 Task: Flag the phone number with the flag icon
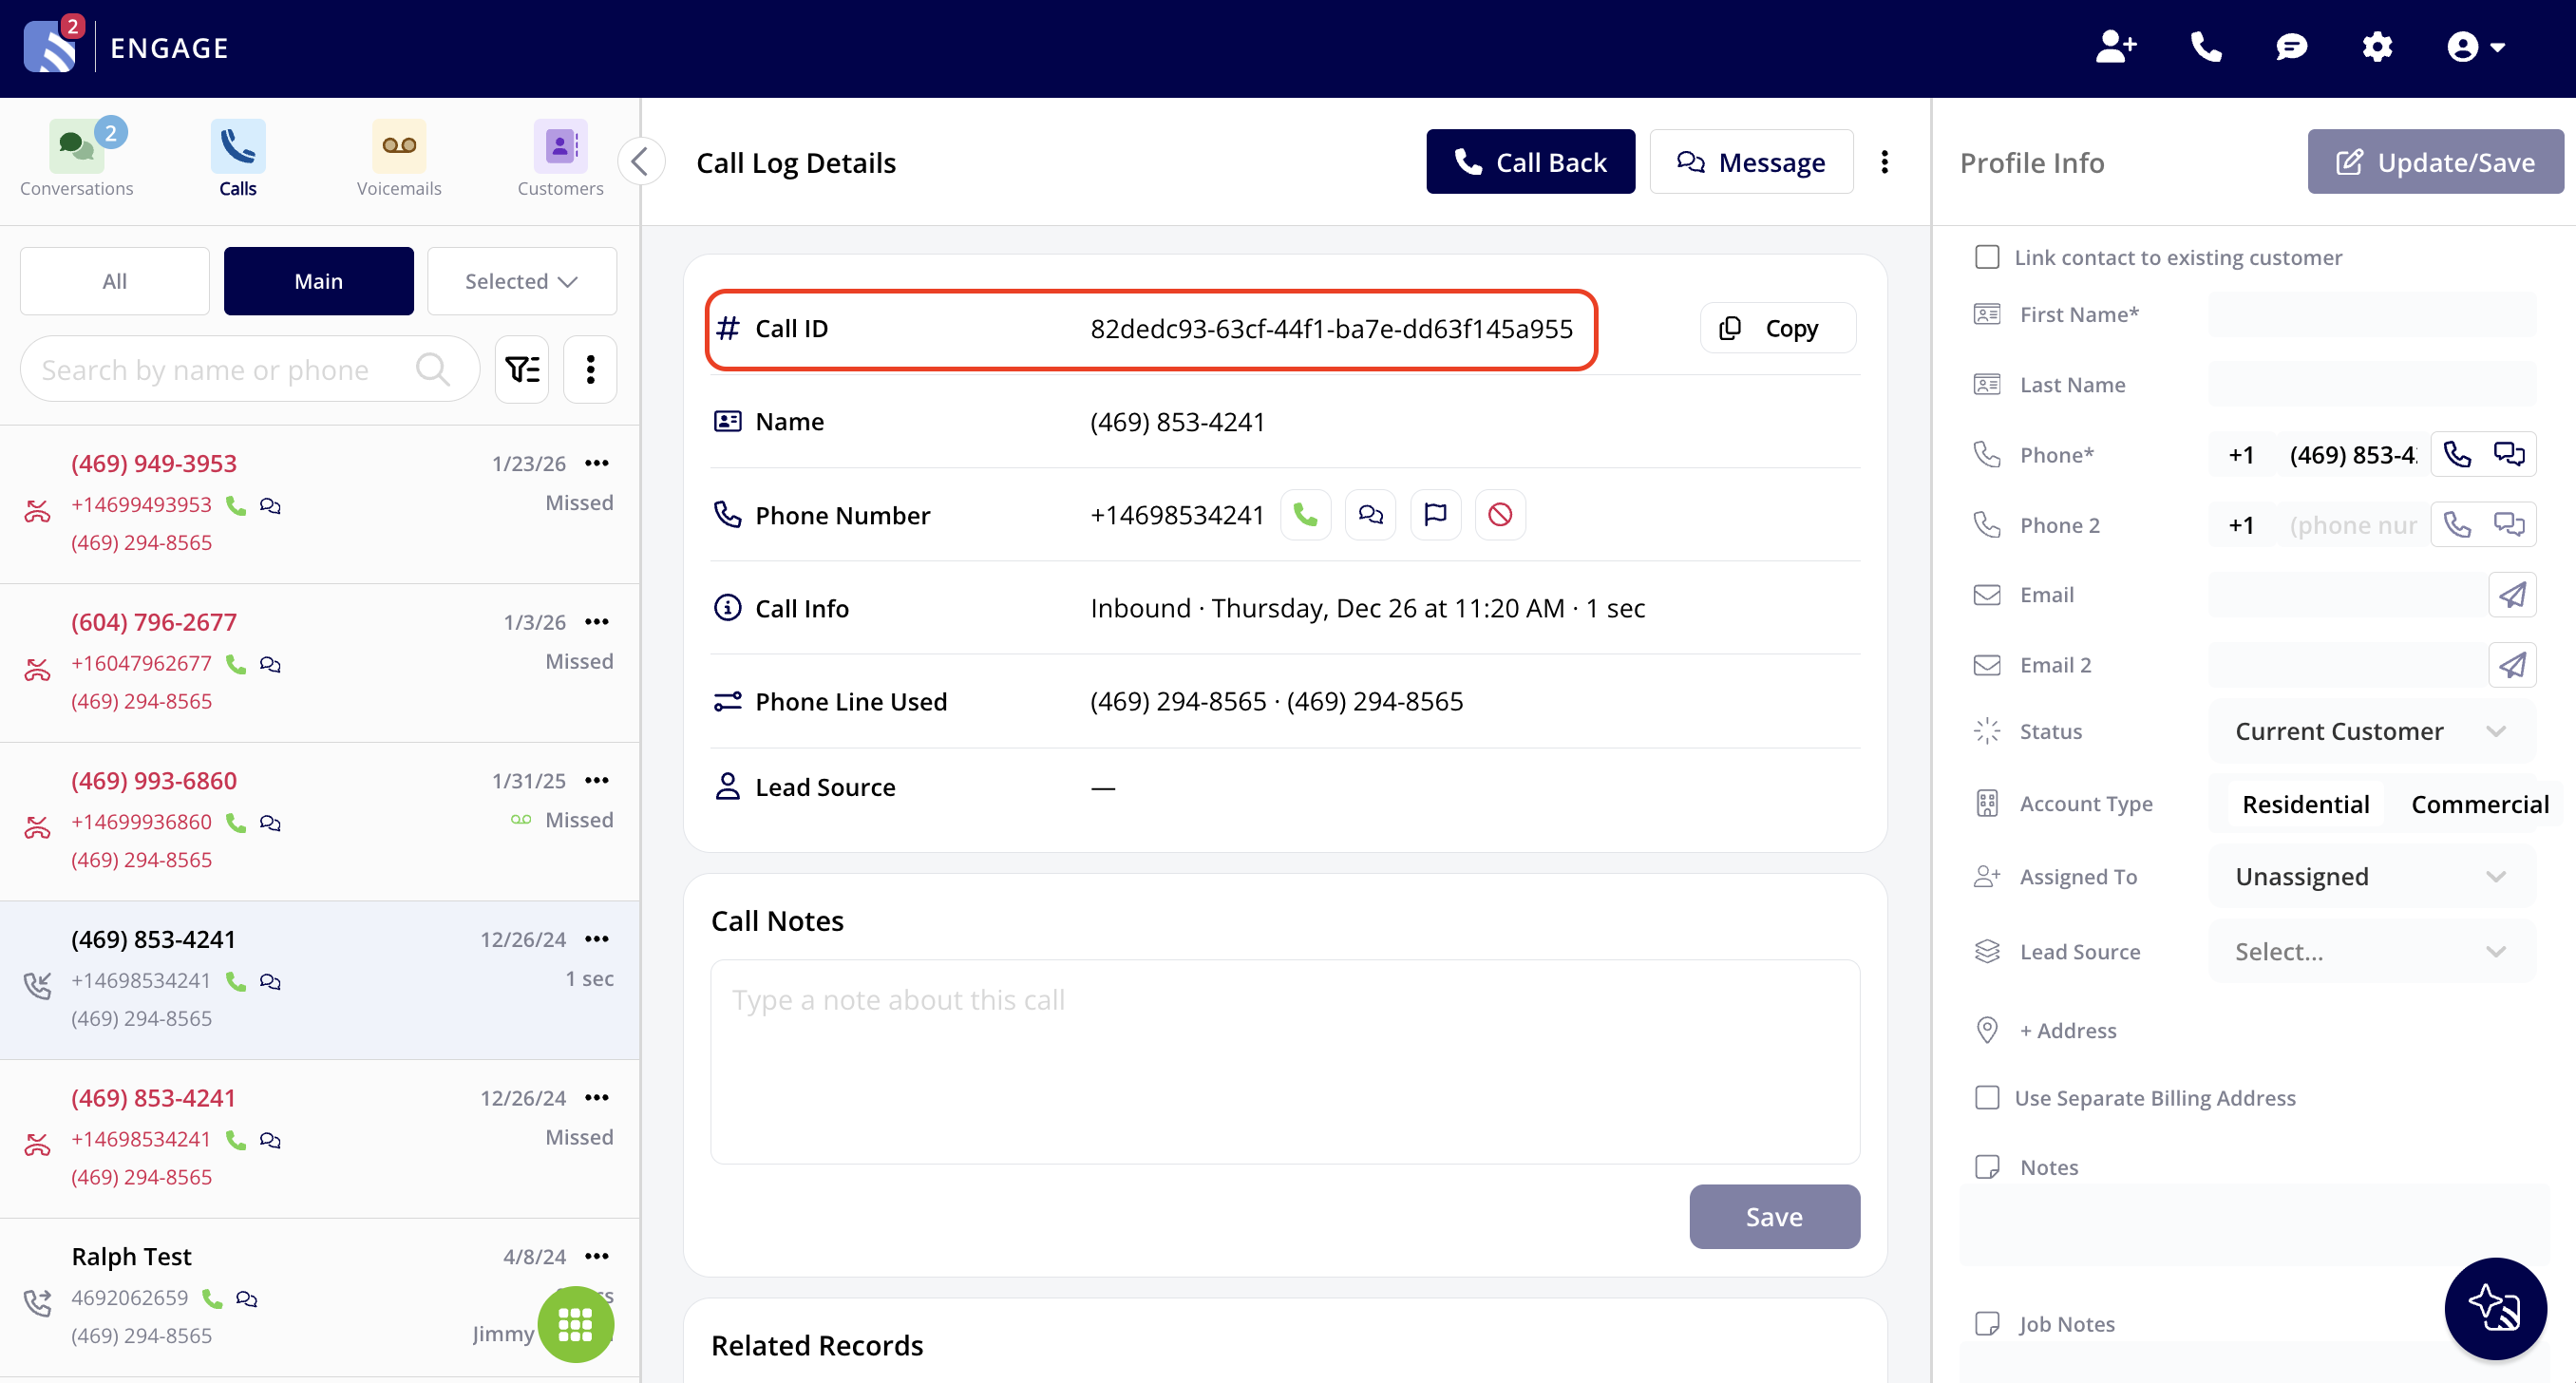tap(1435, 515)
